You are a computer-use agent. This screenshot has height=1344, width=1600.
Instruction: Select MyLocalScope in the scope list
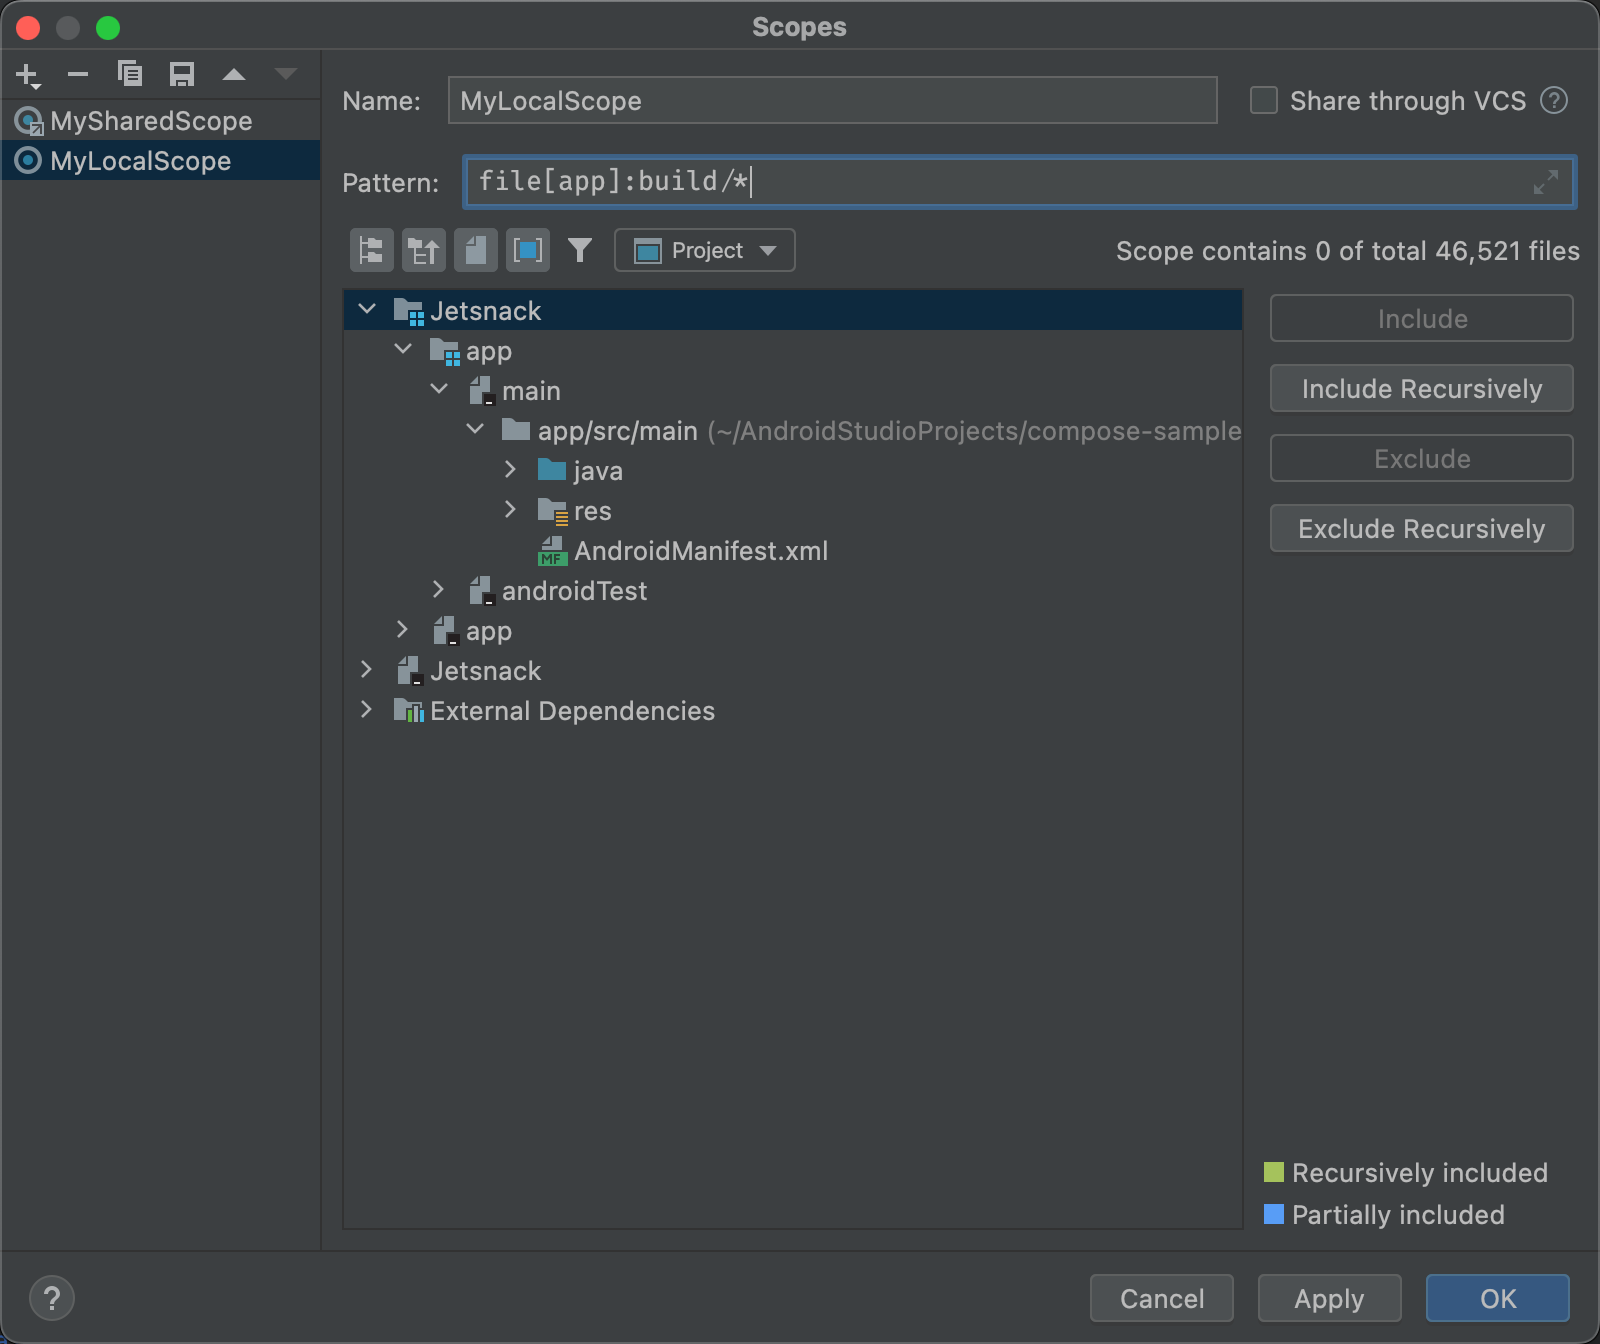[x=140, y=161]
